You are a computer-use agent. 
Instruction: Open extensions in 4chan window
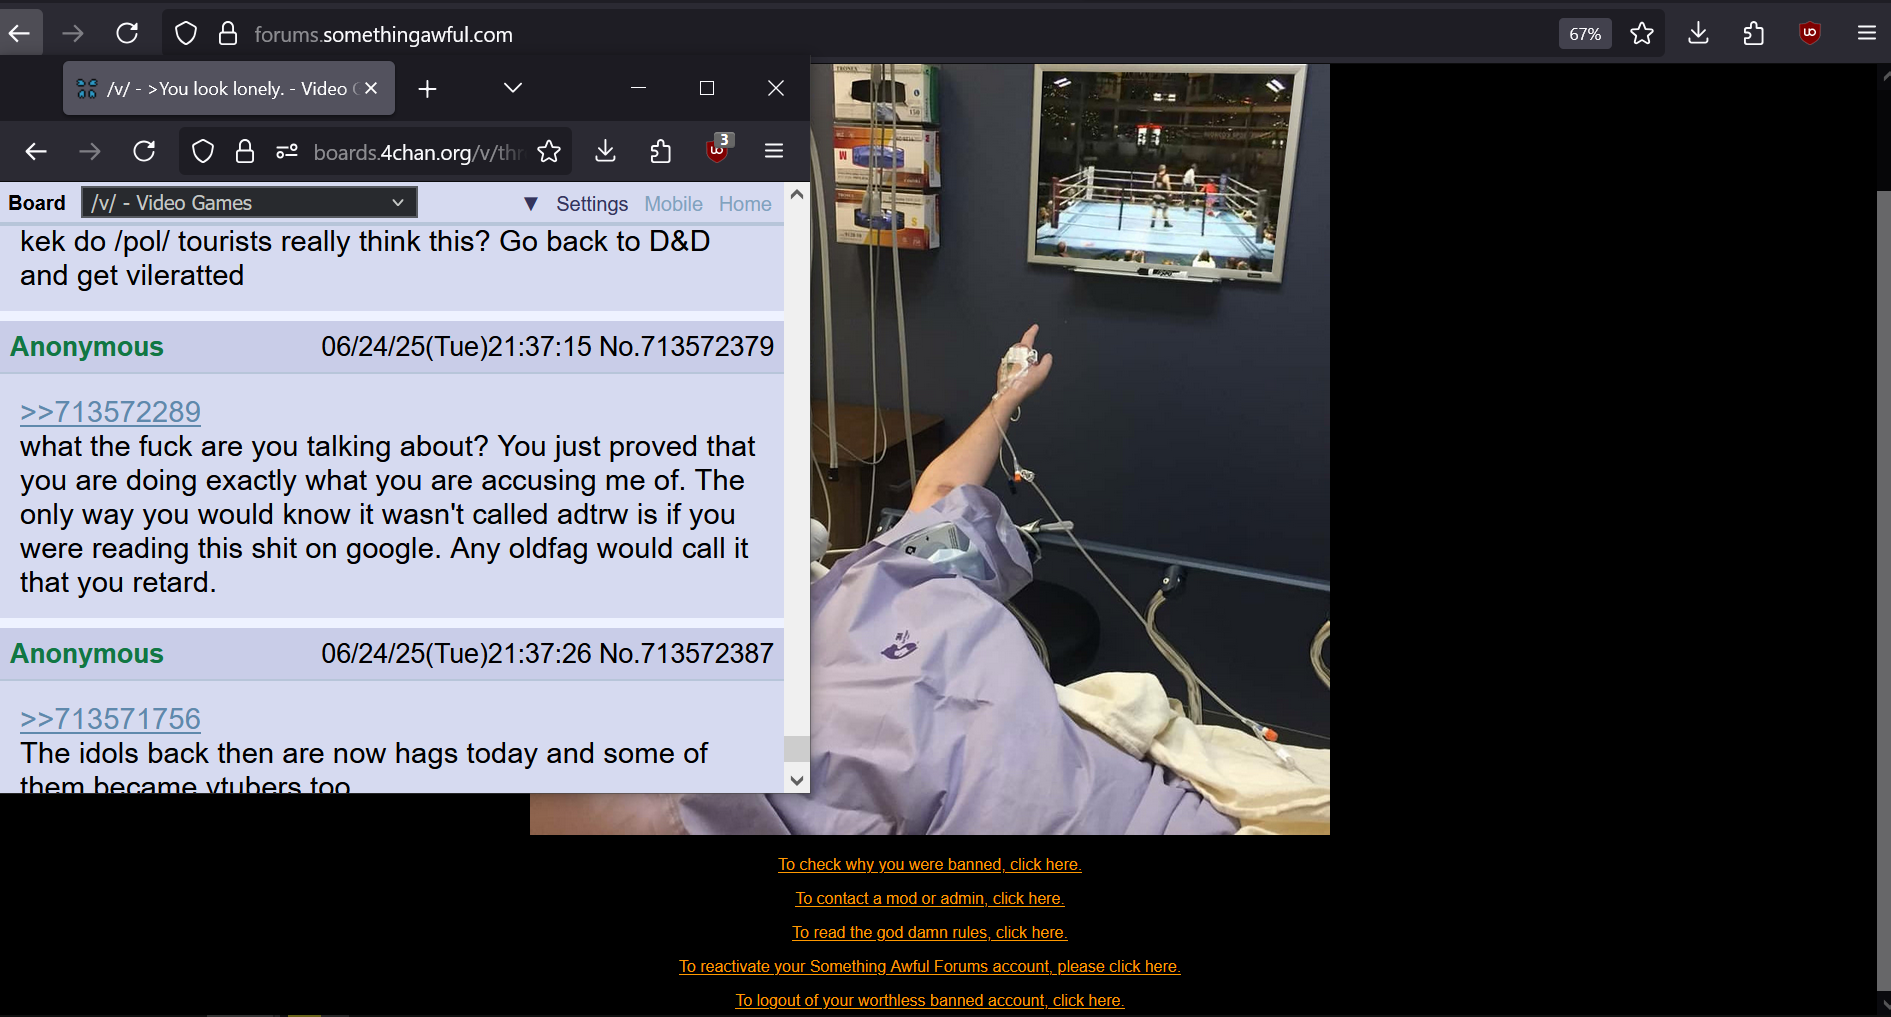coord(661,151)
